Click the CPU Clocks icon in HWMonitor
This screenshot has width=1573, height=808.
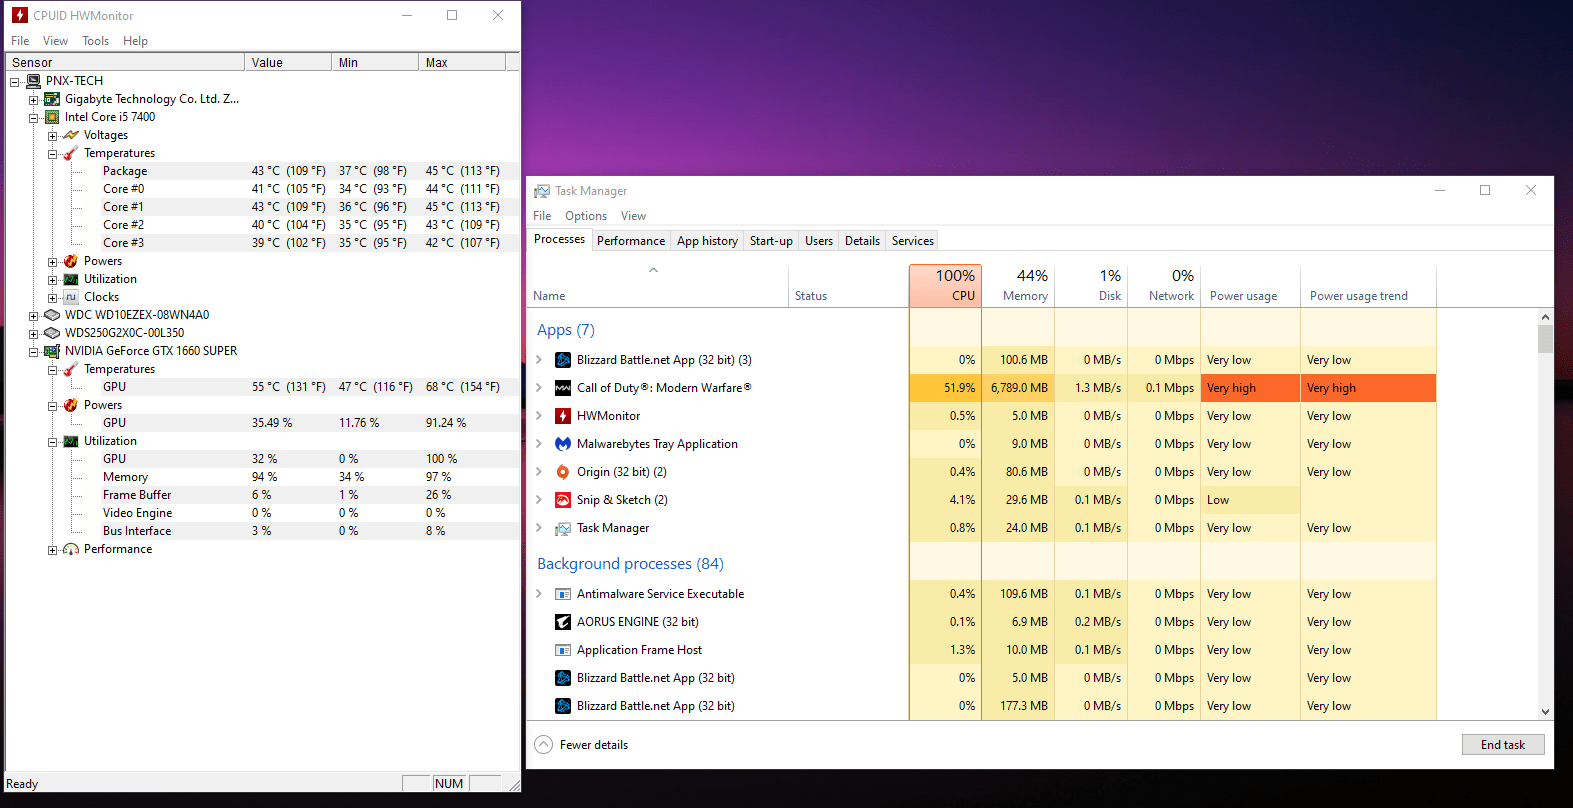71,297
